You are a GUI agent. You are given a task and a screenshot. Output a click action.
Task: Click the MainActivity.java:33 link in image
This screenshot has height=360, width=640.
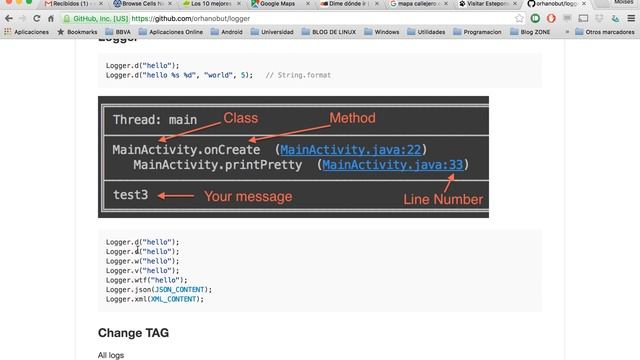(x=393, y=165)
